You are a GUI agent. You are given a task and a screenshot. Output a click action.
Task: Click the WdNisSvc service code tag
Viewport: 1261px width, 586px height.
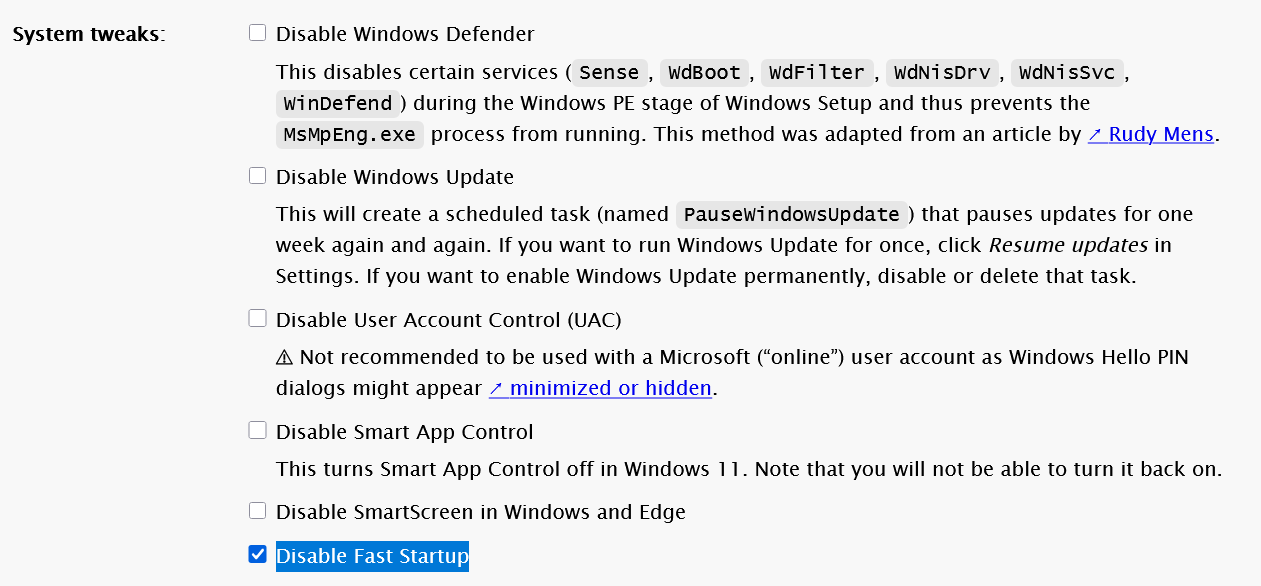(1067, 72)
